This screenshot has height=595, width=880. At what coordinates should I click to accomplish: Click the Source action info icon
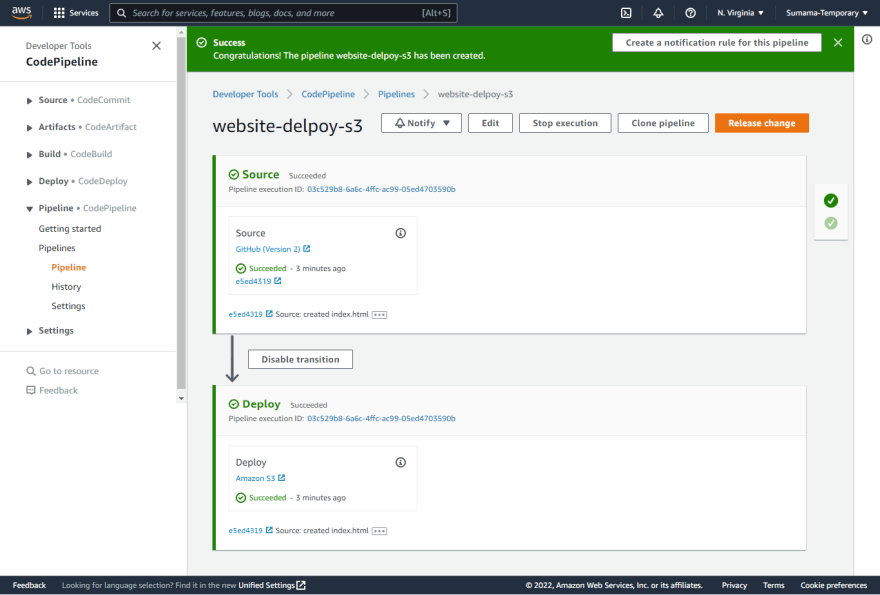(401, 233)
